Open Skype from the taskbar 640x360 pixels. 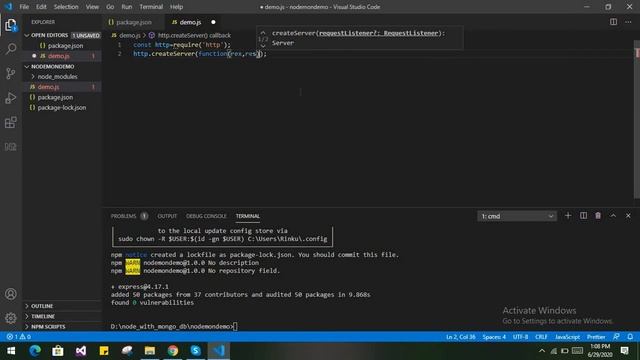[x=196, y=351]
